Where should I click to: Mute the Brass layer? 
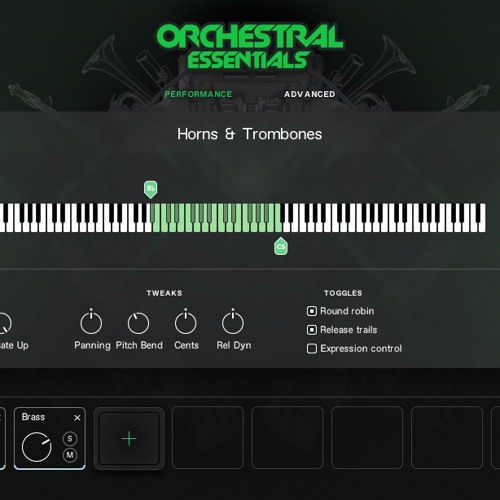click(70, 455)
